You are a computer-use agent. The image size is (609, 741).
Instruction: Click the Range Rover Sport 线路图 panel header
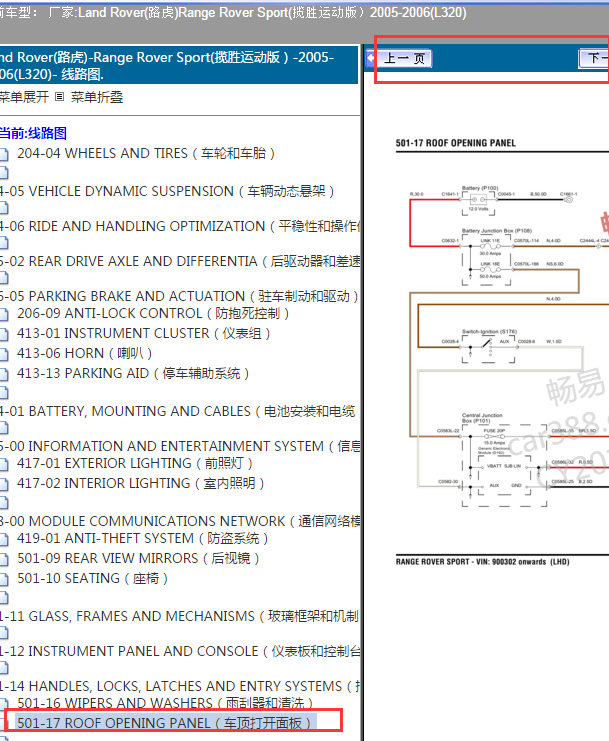pyautogui.click(x=179, y=65)
